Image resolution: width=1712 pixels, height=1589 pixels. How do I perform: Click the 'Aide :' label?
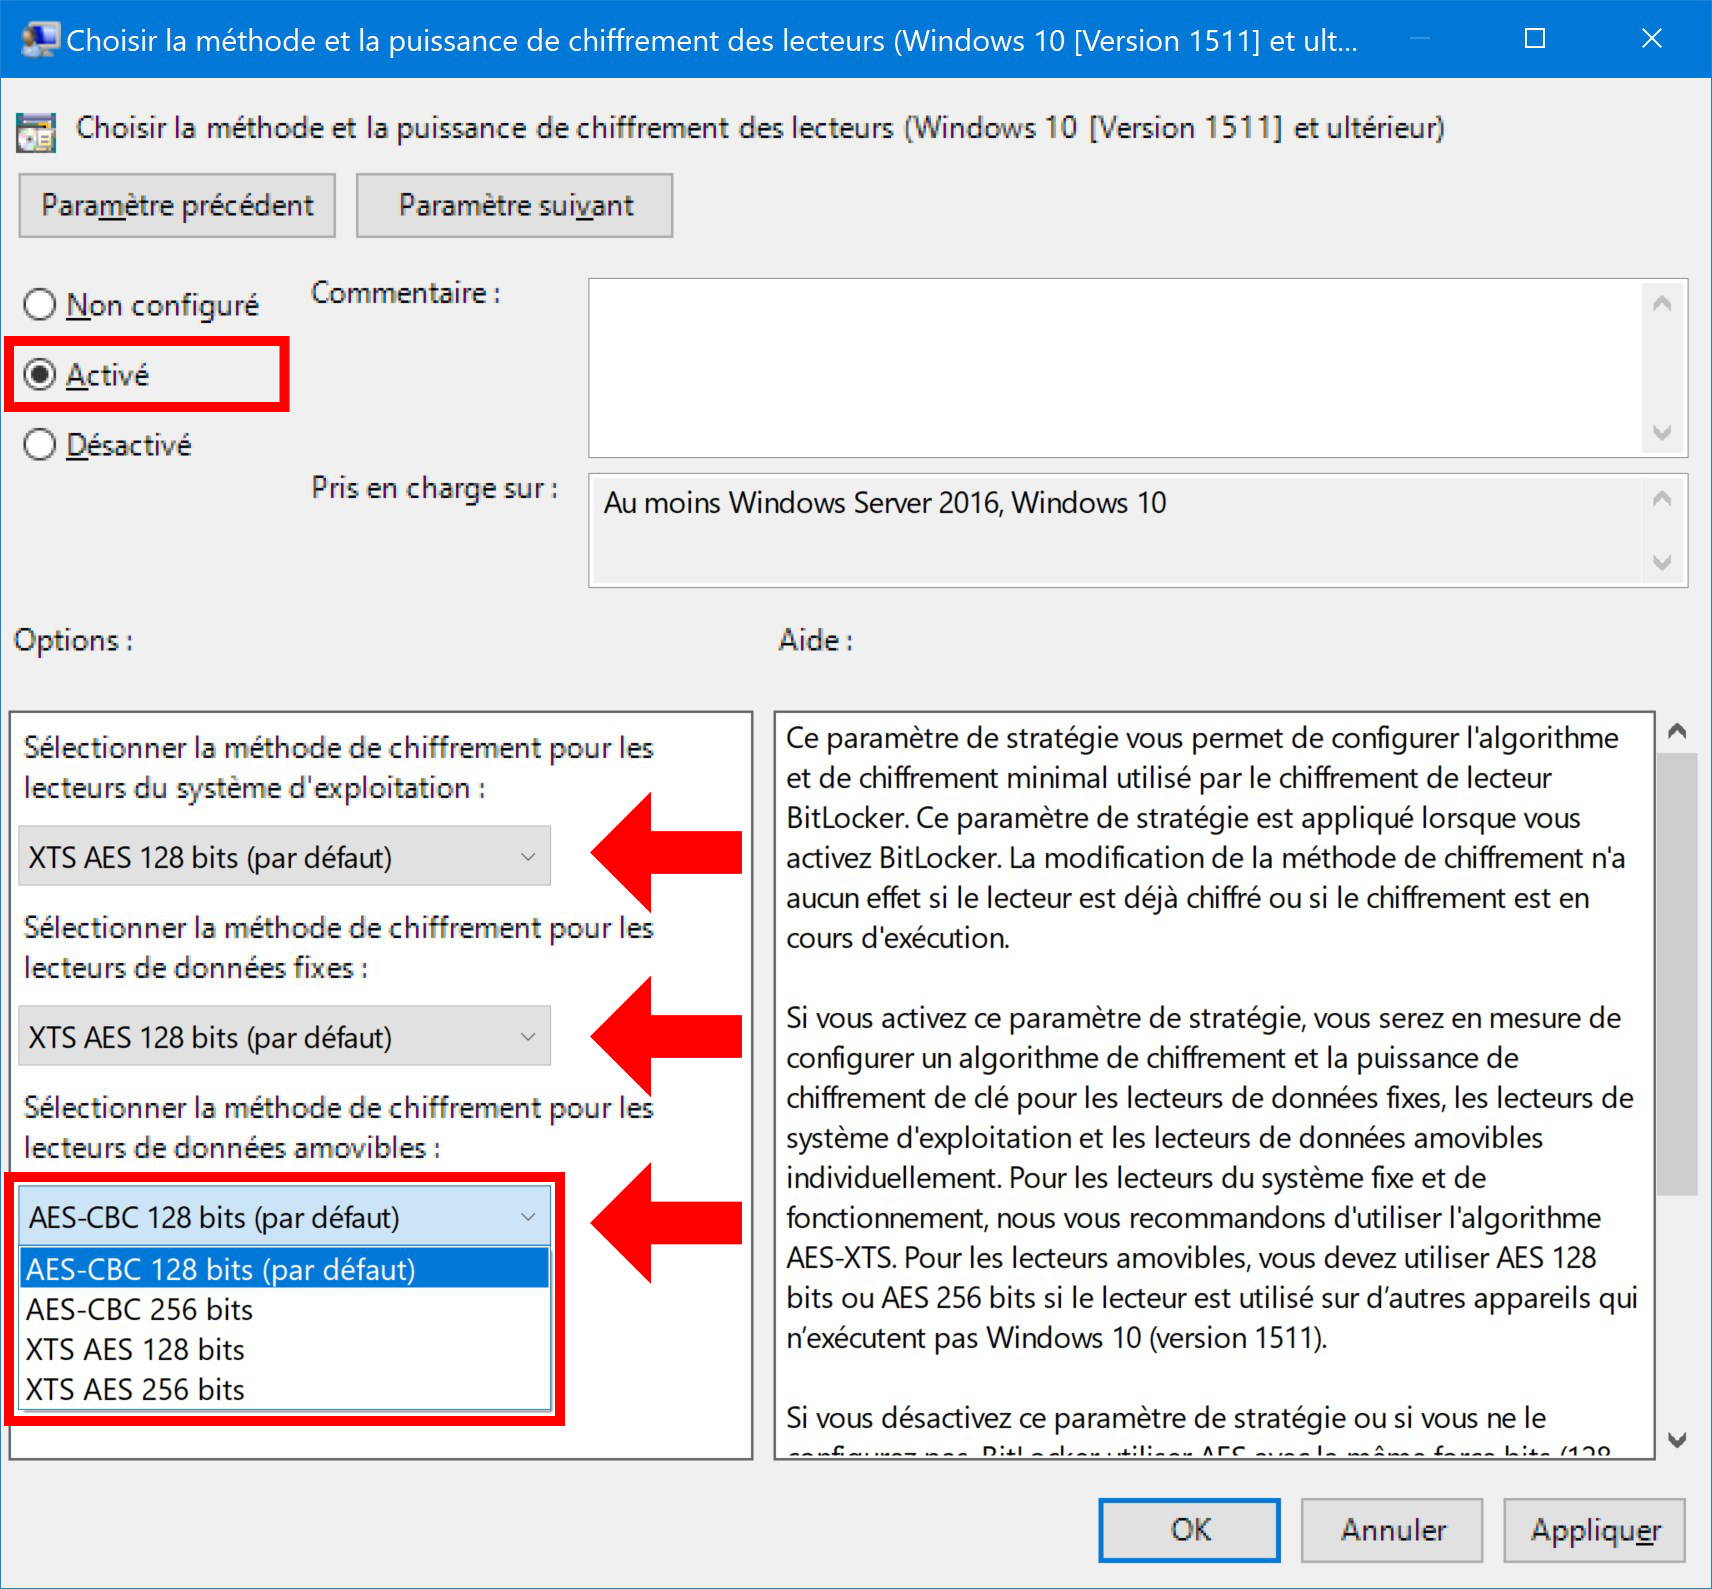pos(816,640)
